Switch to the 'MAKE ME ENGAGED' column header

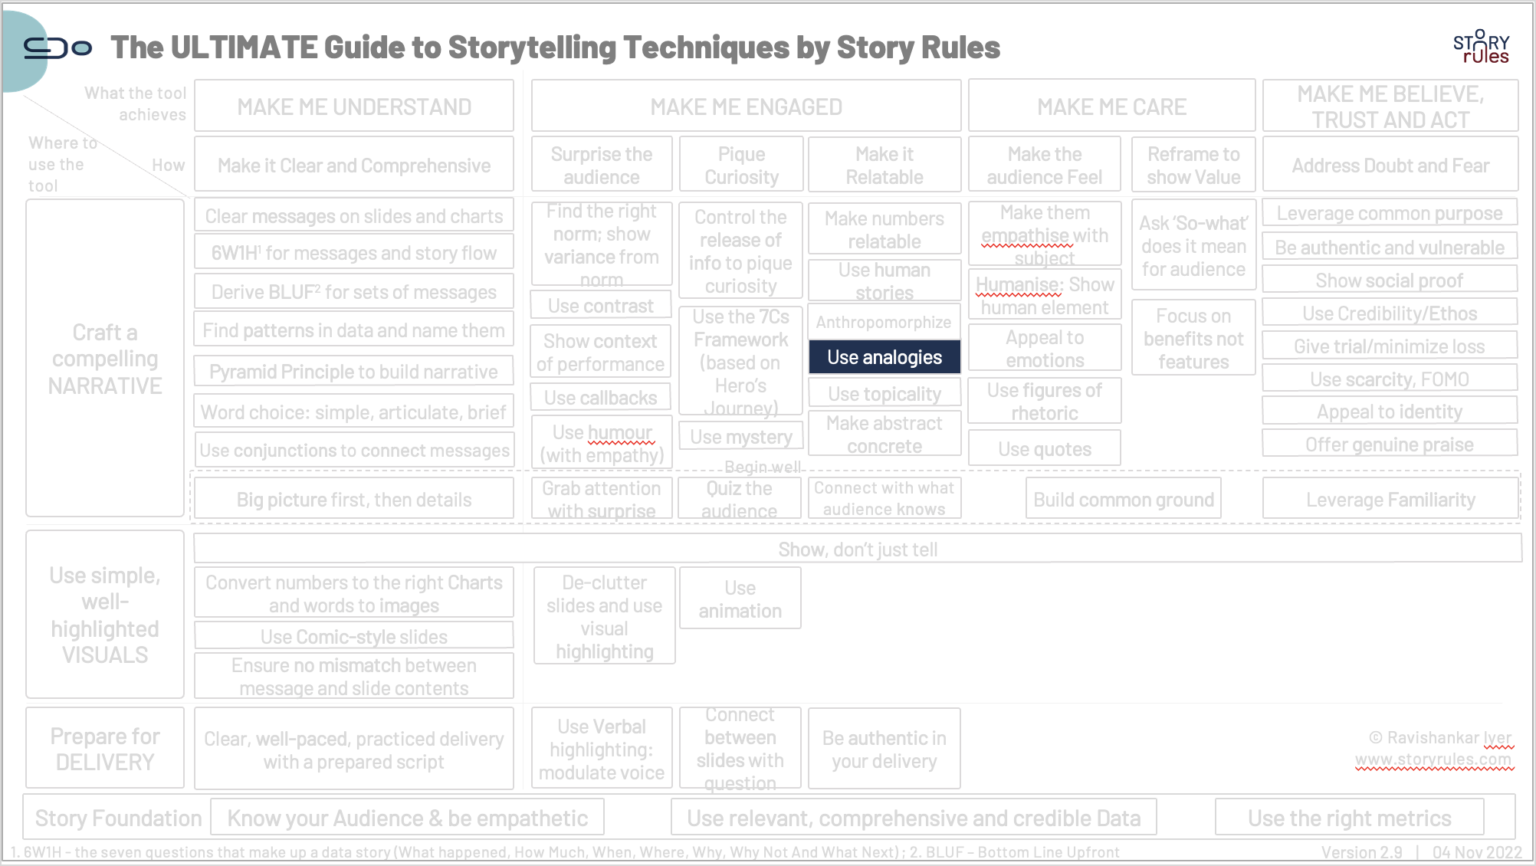(x=745, y=105)
